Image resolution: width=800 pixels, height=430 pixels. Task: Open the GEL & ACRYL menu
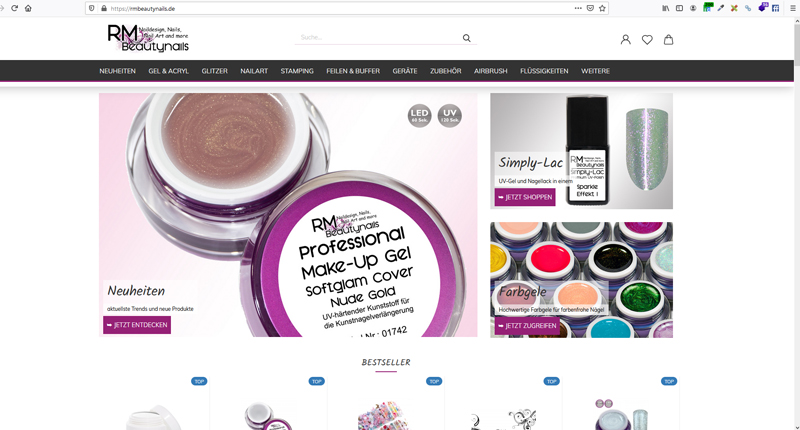click(168, 71)
